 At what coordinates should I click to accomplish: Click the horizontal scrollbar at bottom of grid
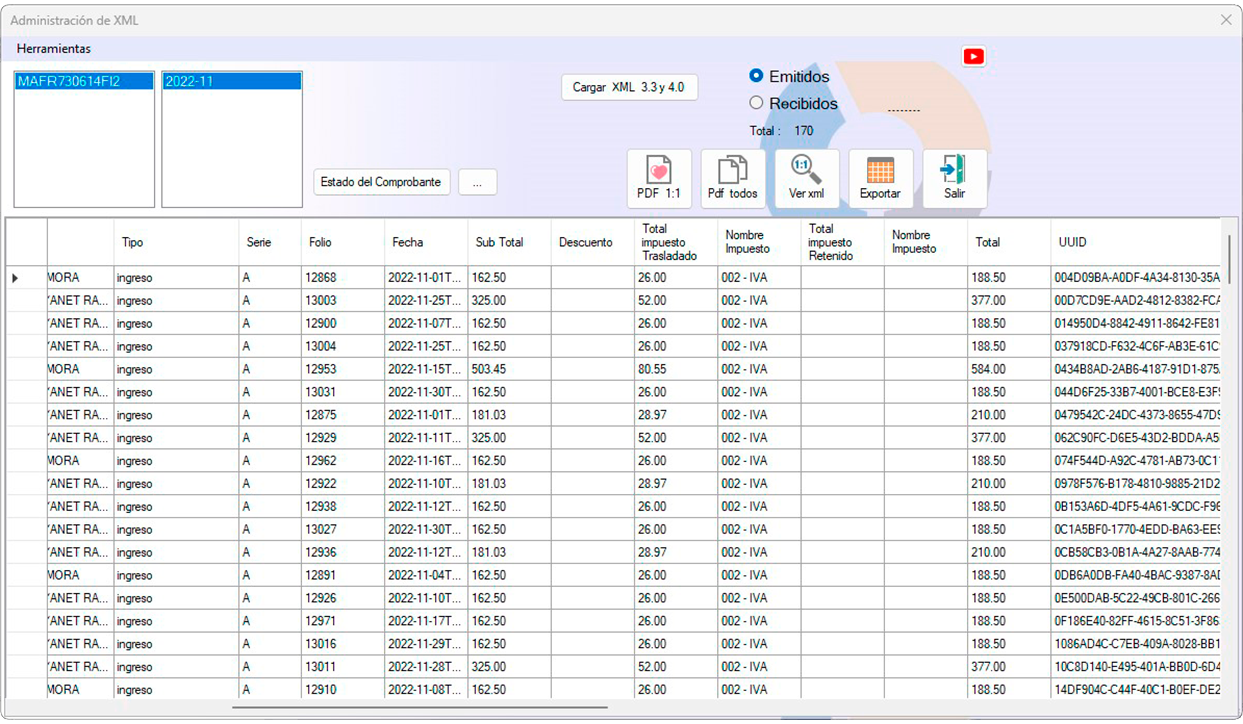point(420,707)
